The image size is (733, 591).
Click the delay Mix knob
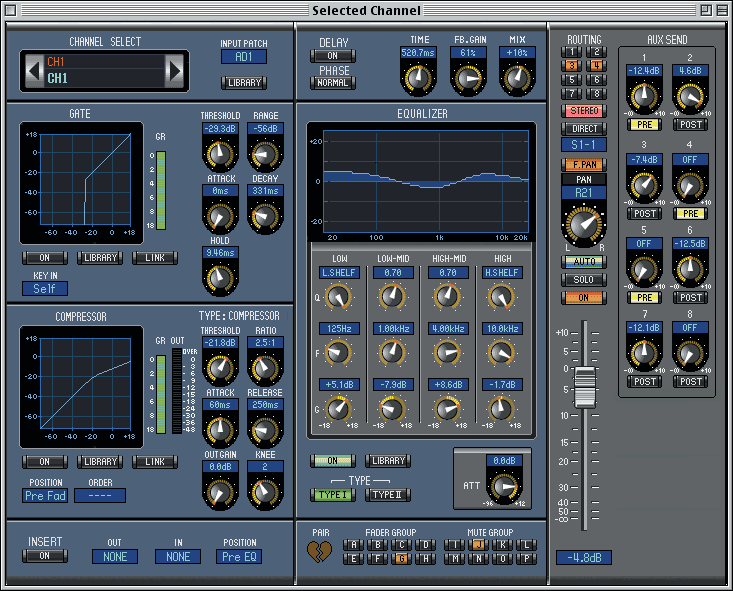click(515, 79)
